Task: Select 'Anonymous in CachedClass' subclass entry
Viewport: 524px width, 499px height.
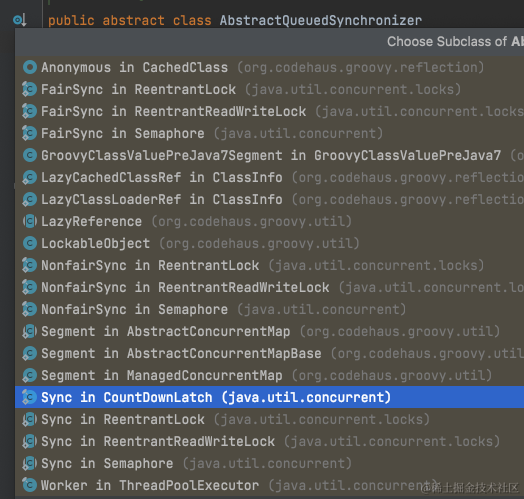Action: 269,68
